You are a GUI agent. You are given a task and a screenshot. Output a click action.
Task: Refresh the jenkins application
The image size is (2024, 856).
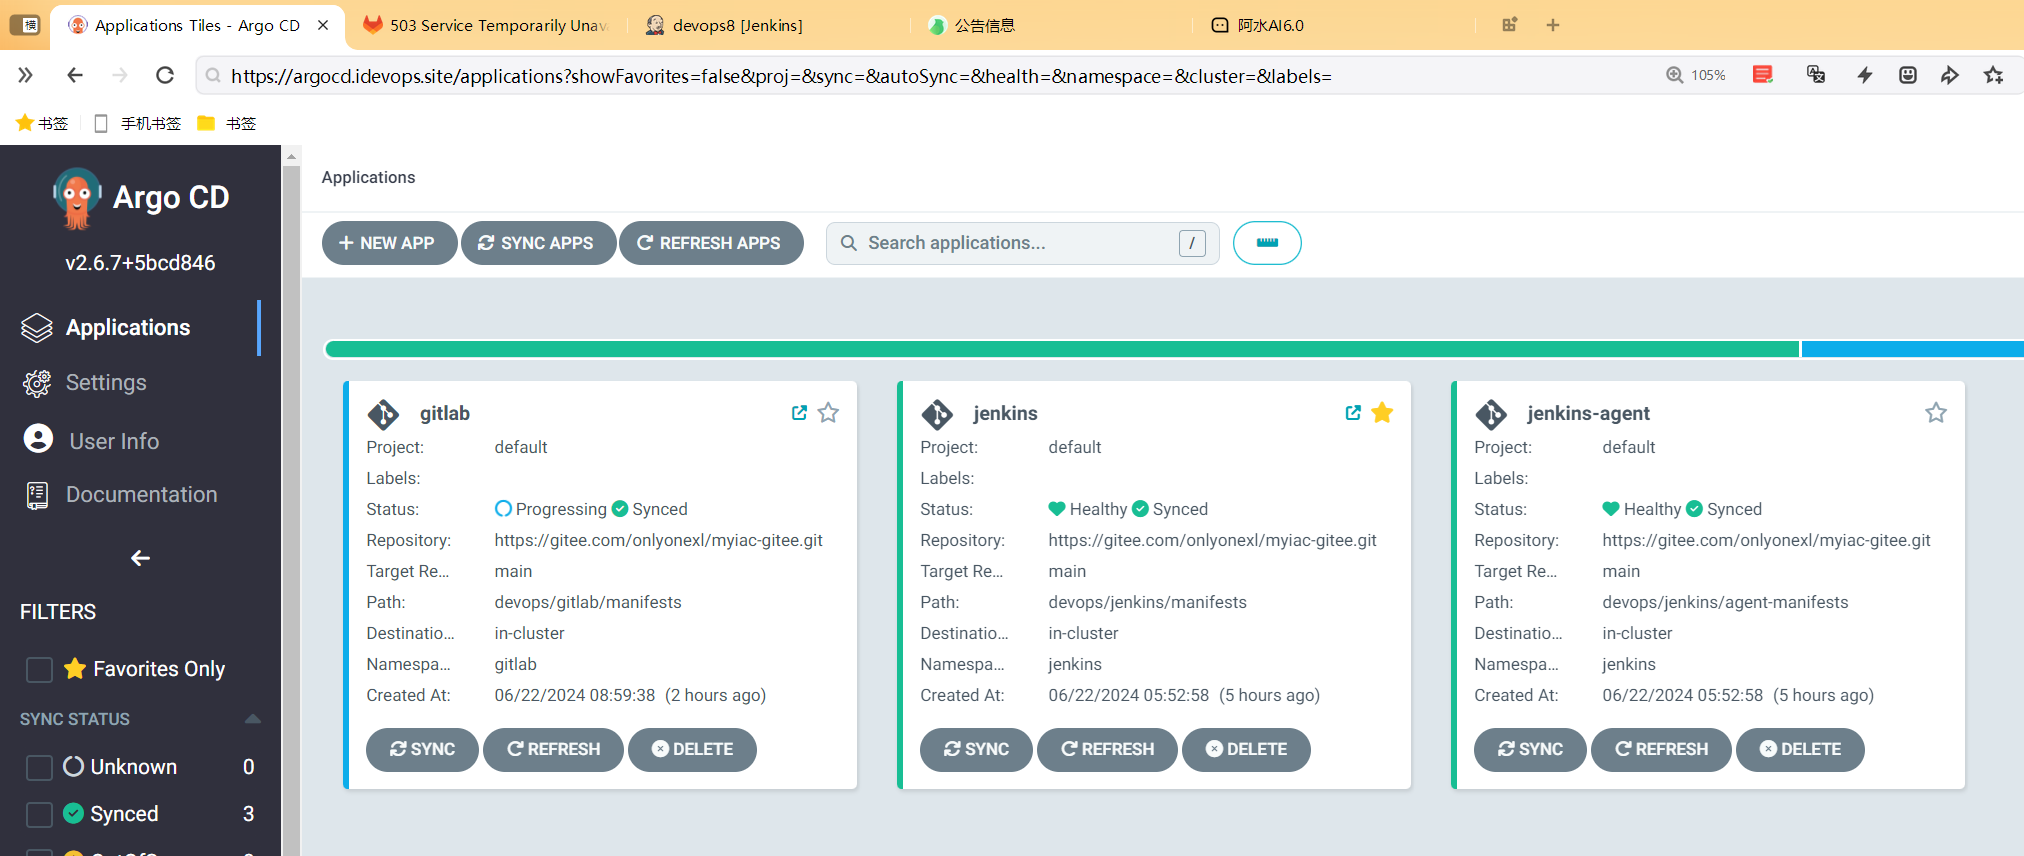1107,750
